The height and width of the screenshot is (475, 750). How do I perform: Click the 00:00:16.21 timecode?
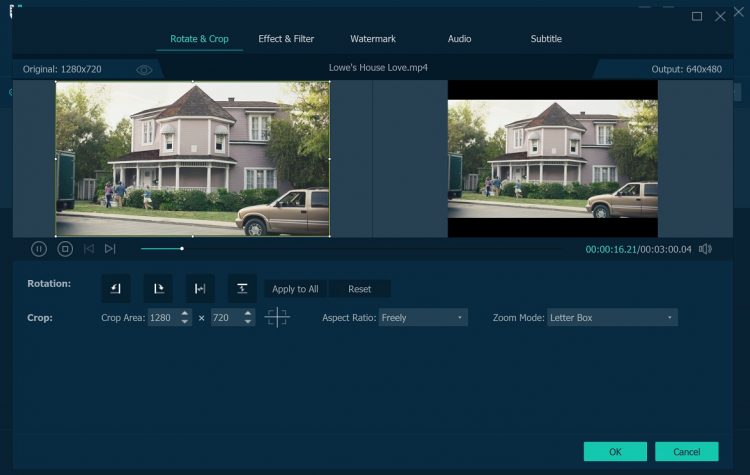611,249
